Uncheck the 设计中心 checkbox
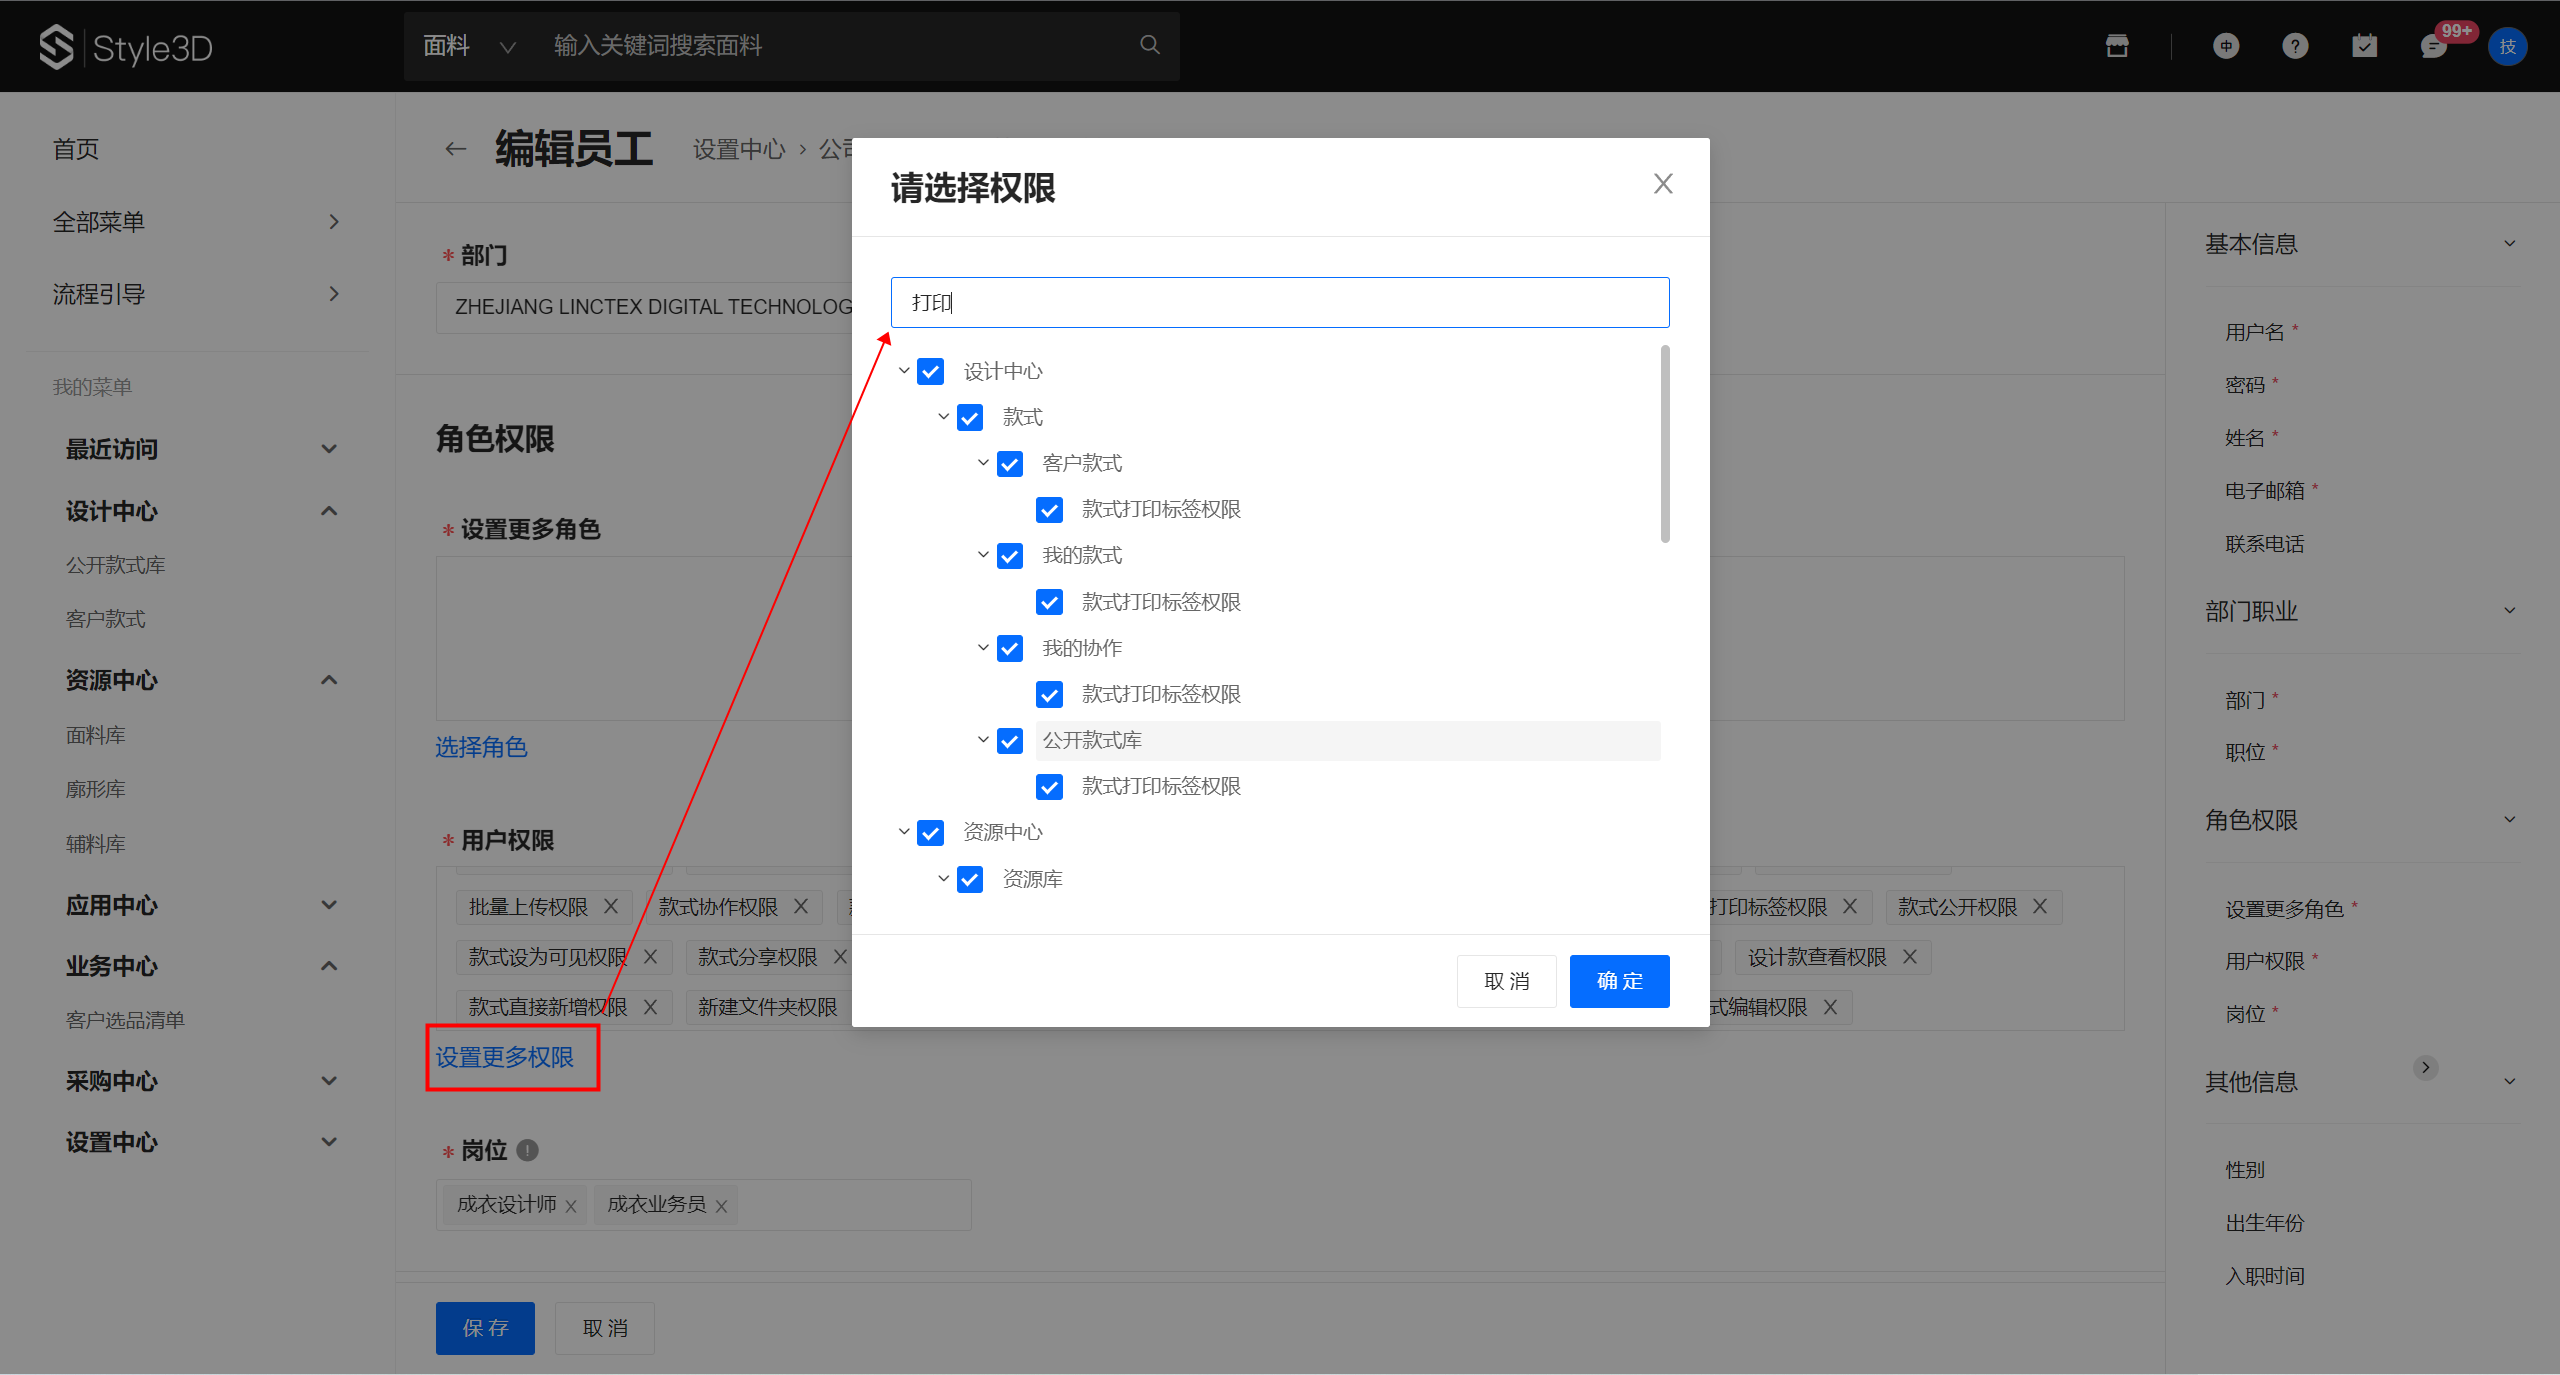 [931, 372]
